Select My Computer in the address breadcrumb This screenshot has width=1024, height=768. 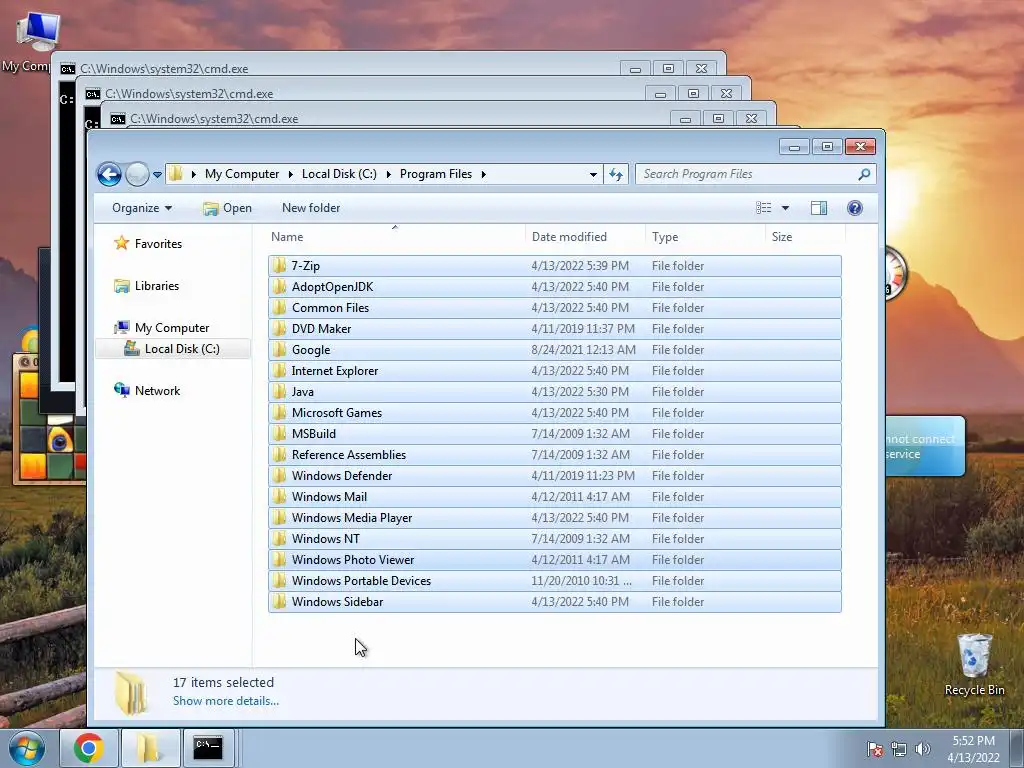tap(242, 174)
